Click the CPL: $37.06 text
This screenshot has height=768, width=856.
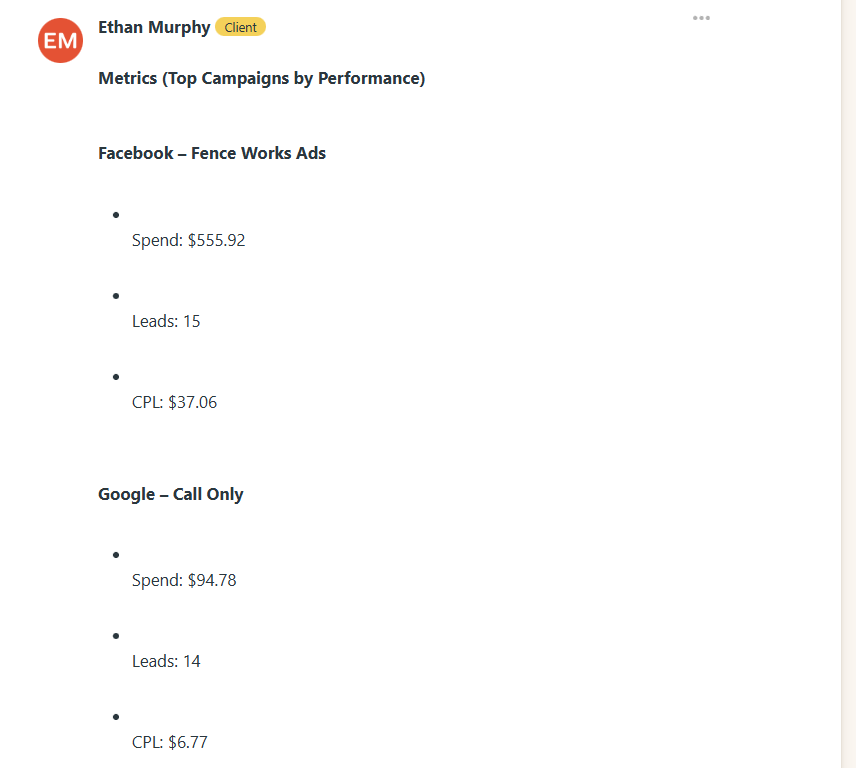[174, 402]
